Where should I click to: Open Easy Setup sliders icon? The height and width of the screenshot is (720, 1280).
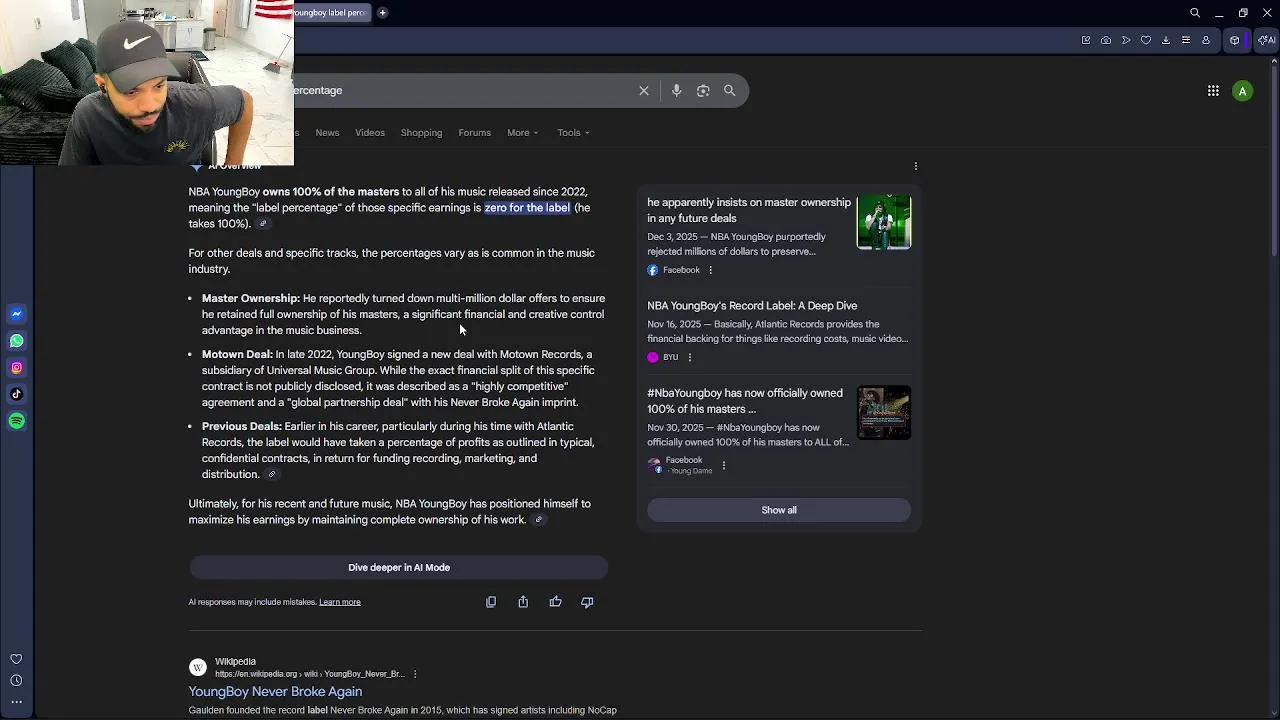point(1186,40)
